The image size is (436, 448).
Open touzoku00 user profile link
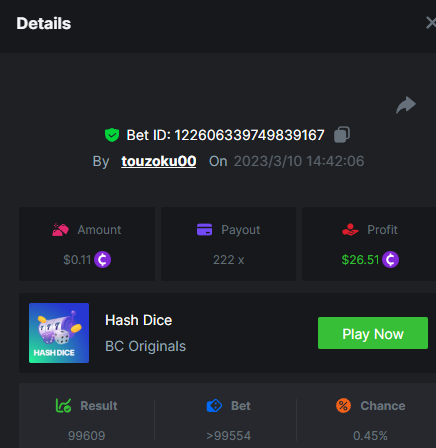click(x=159, y=161)
